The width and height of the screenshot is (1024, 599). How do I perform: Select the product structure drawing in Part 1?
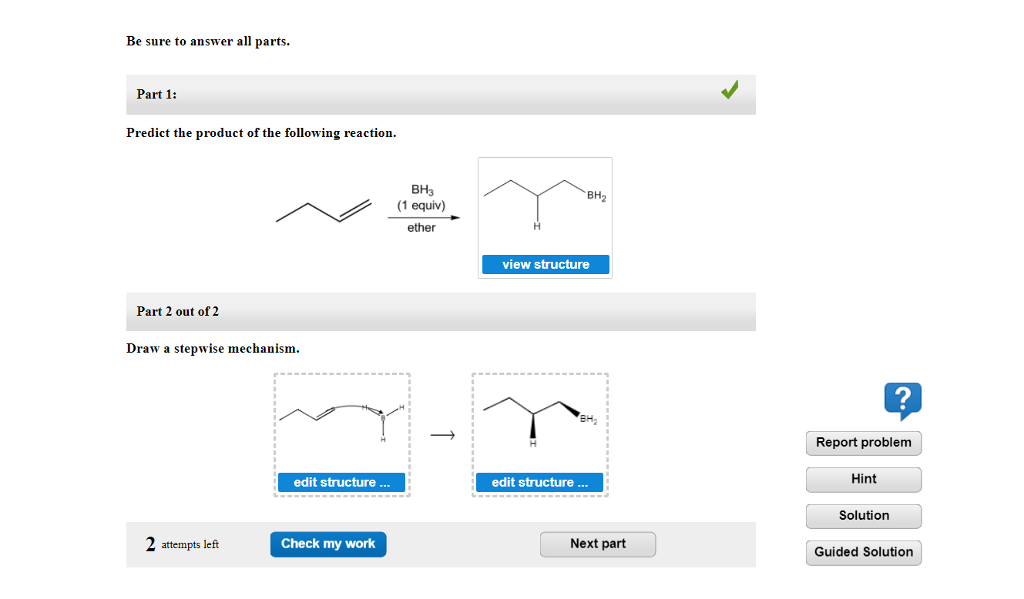544,200
